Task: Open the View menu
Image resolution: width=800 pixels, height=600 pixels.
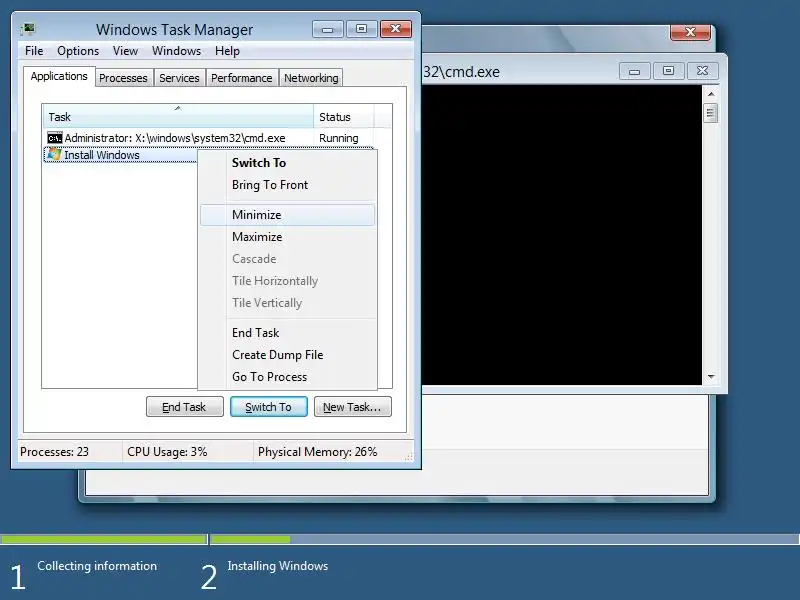Action: click(125, 51)
